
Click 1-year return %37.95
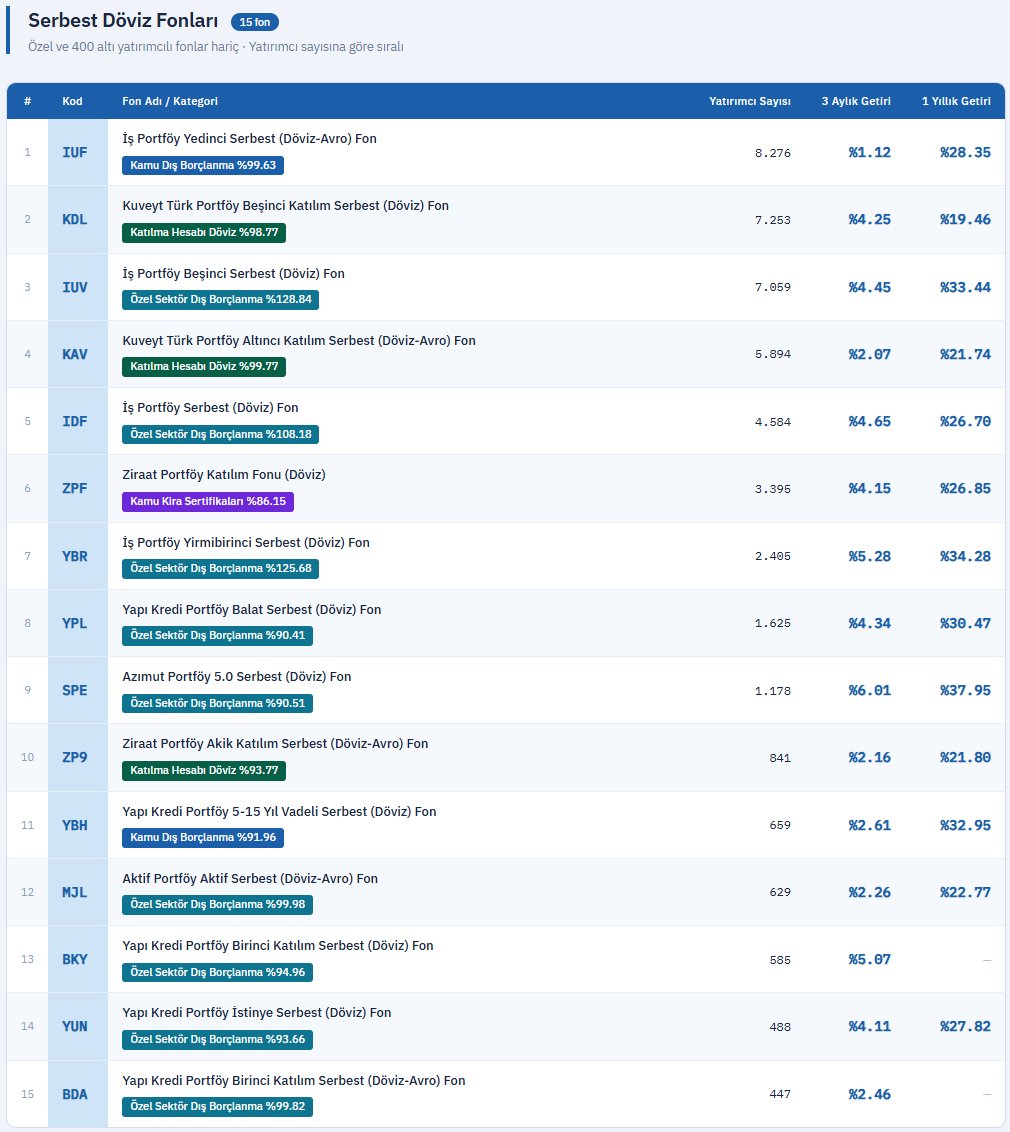click(965, 691)
